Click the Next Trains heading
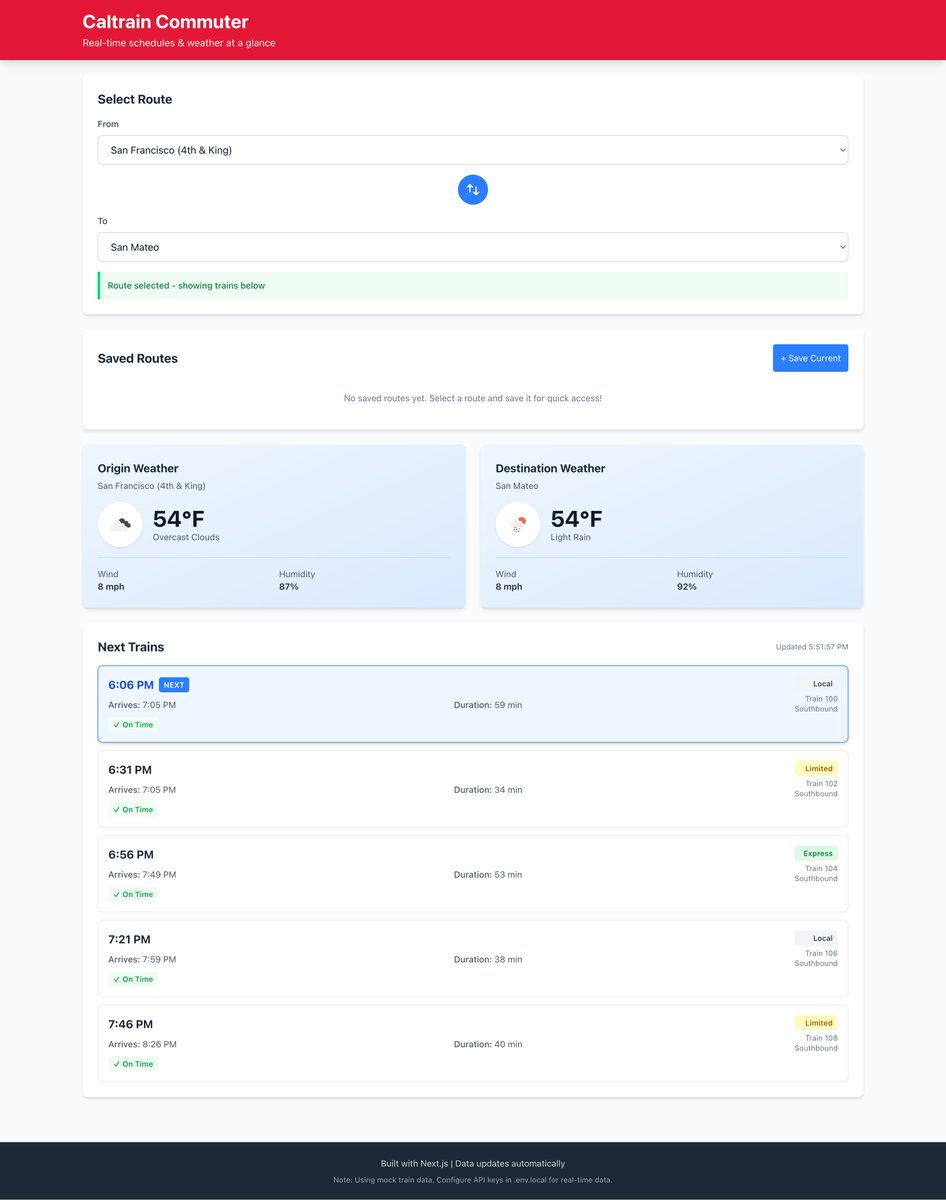Screen dimensions: 946x1200 pyautogui.click(x=131, y=647)
